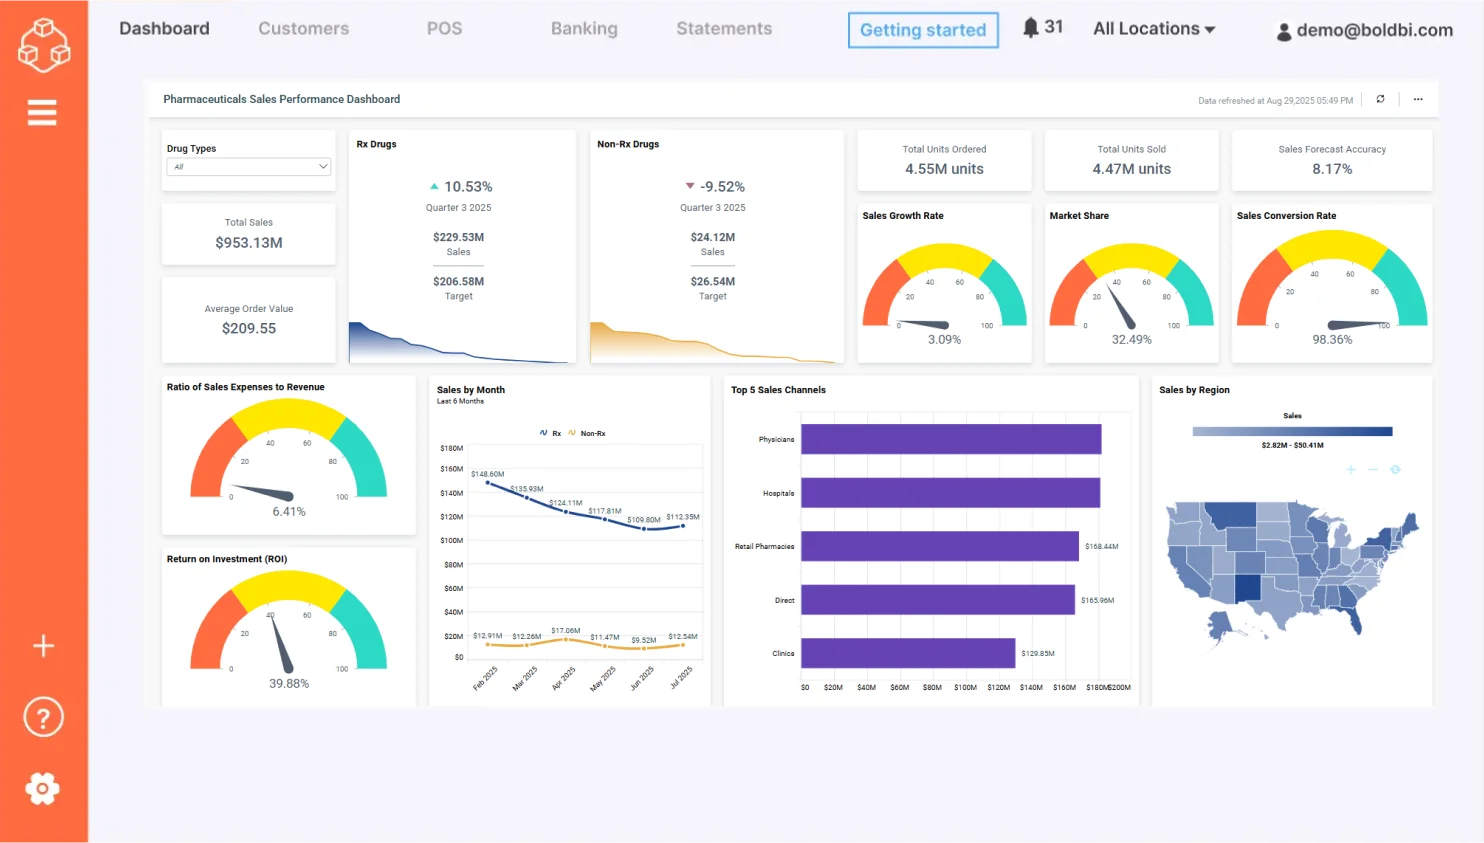Open the dashboard ellipsis options menu

1417,100
